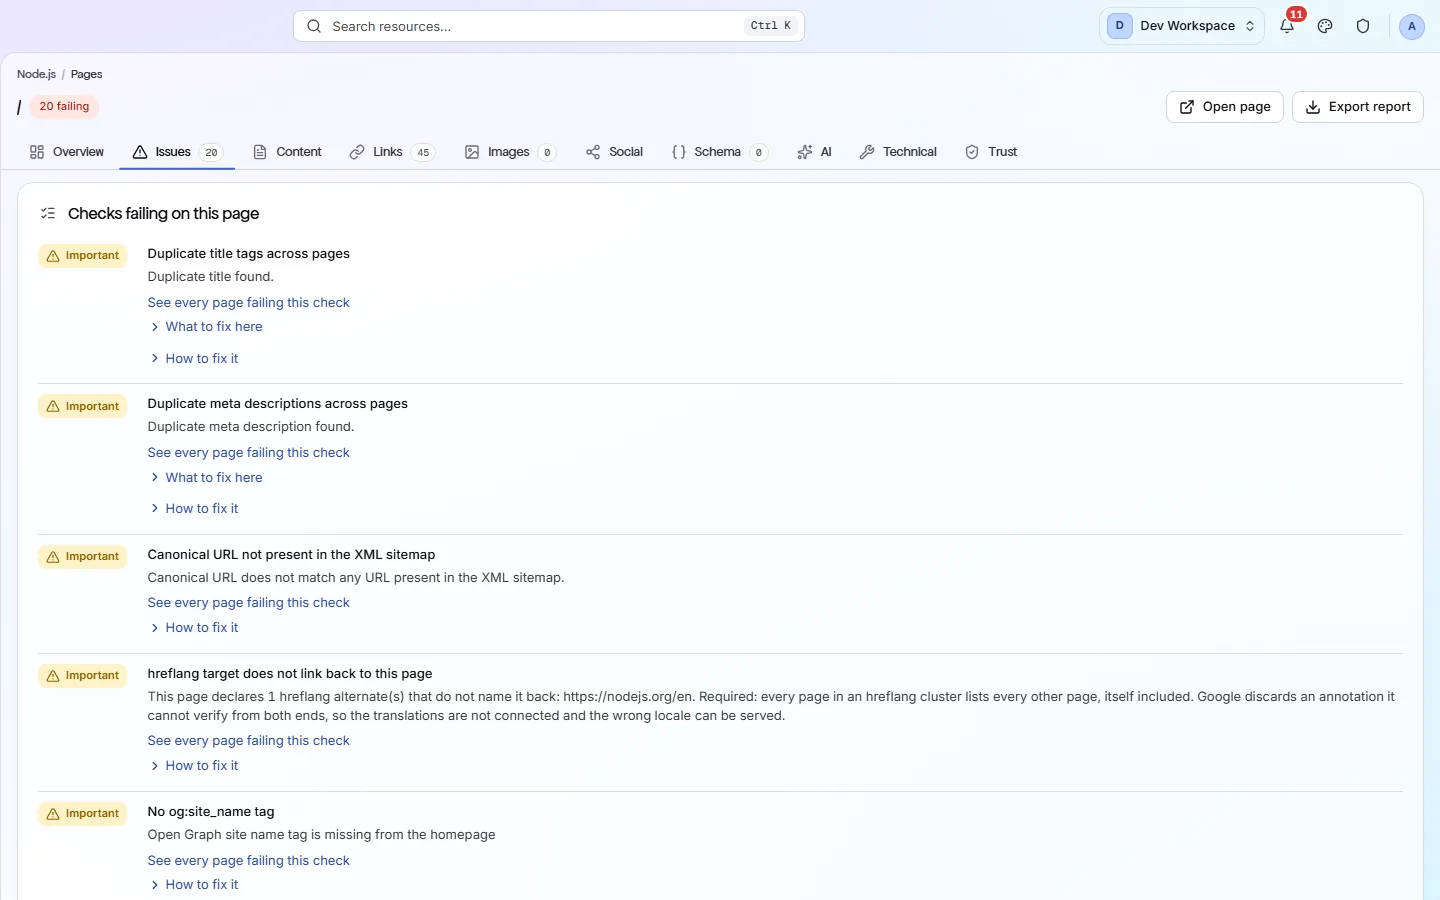The height and width of the screenshot is (900, 1440).
Task: Open the theme palette icon
Action: [1325, 26]
